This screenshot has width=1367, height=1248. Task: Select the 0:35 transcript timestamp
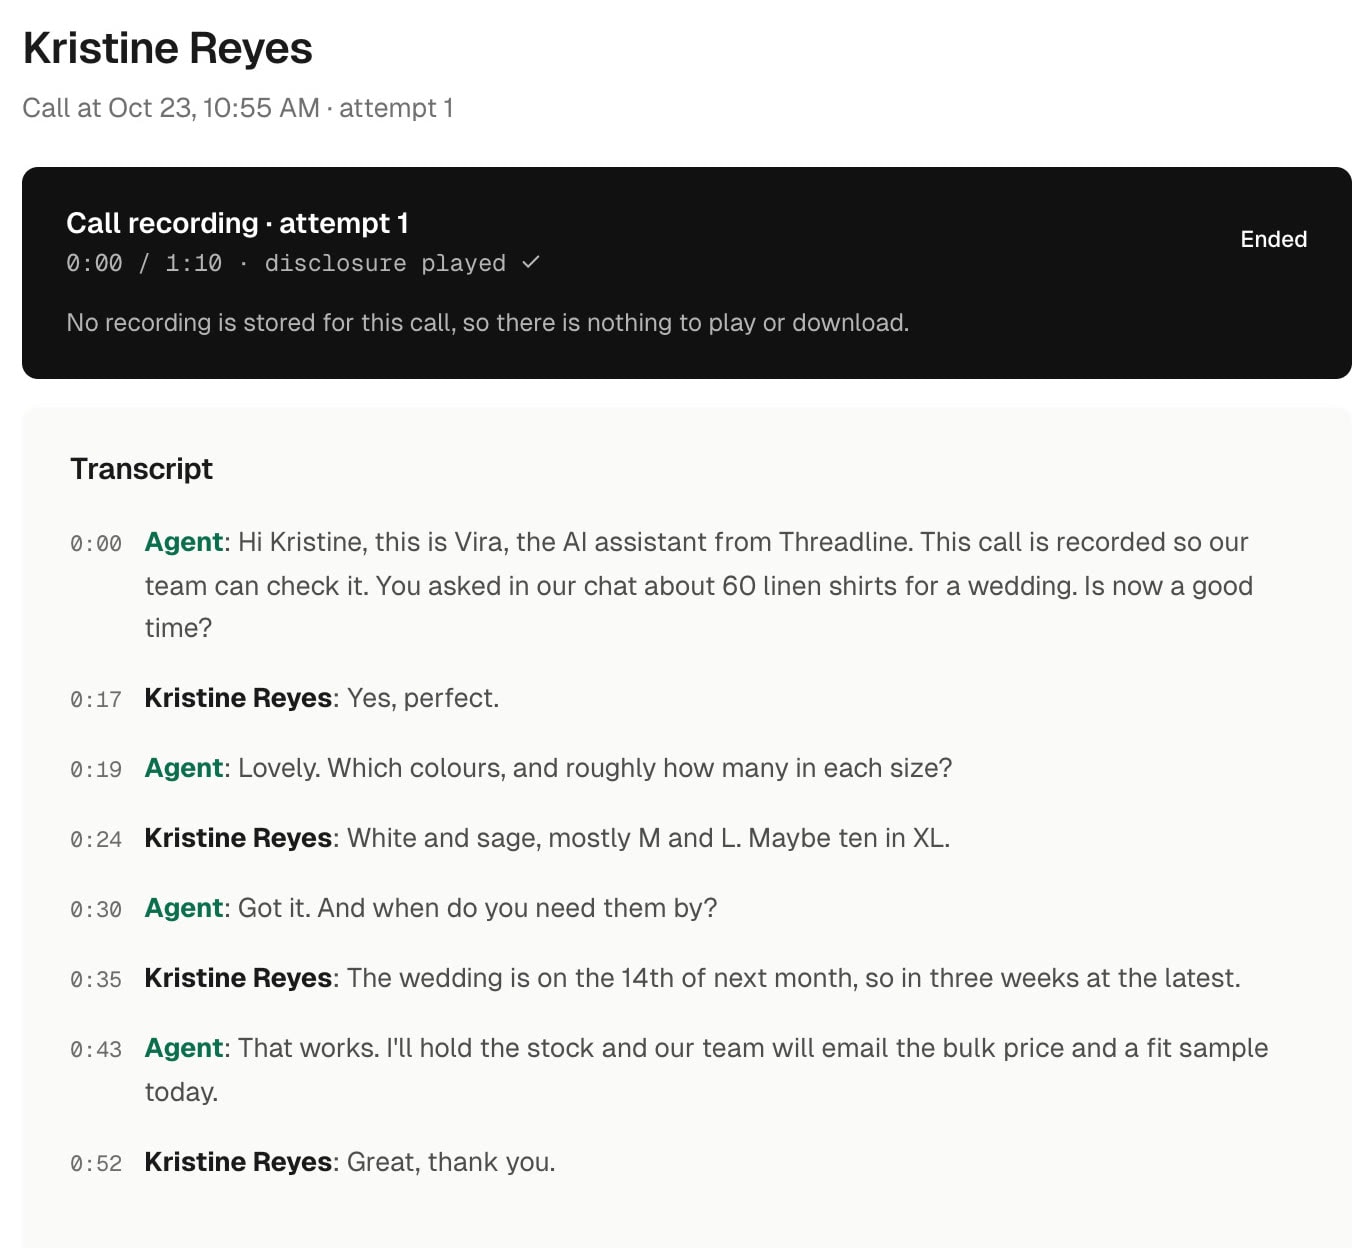tap(96, 980)
